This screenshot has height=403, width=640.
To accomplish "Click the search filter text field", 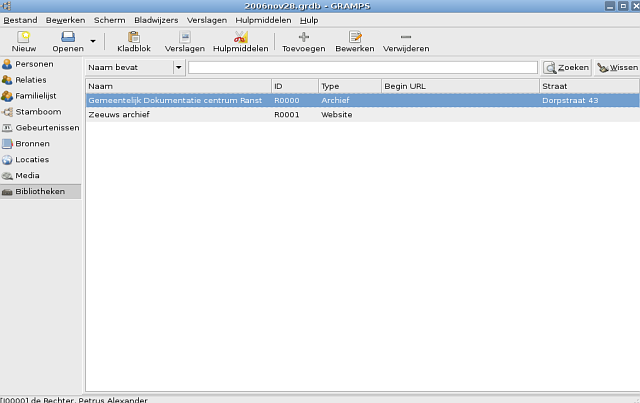I will tap(362, 68).
